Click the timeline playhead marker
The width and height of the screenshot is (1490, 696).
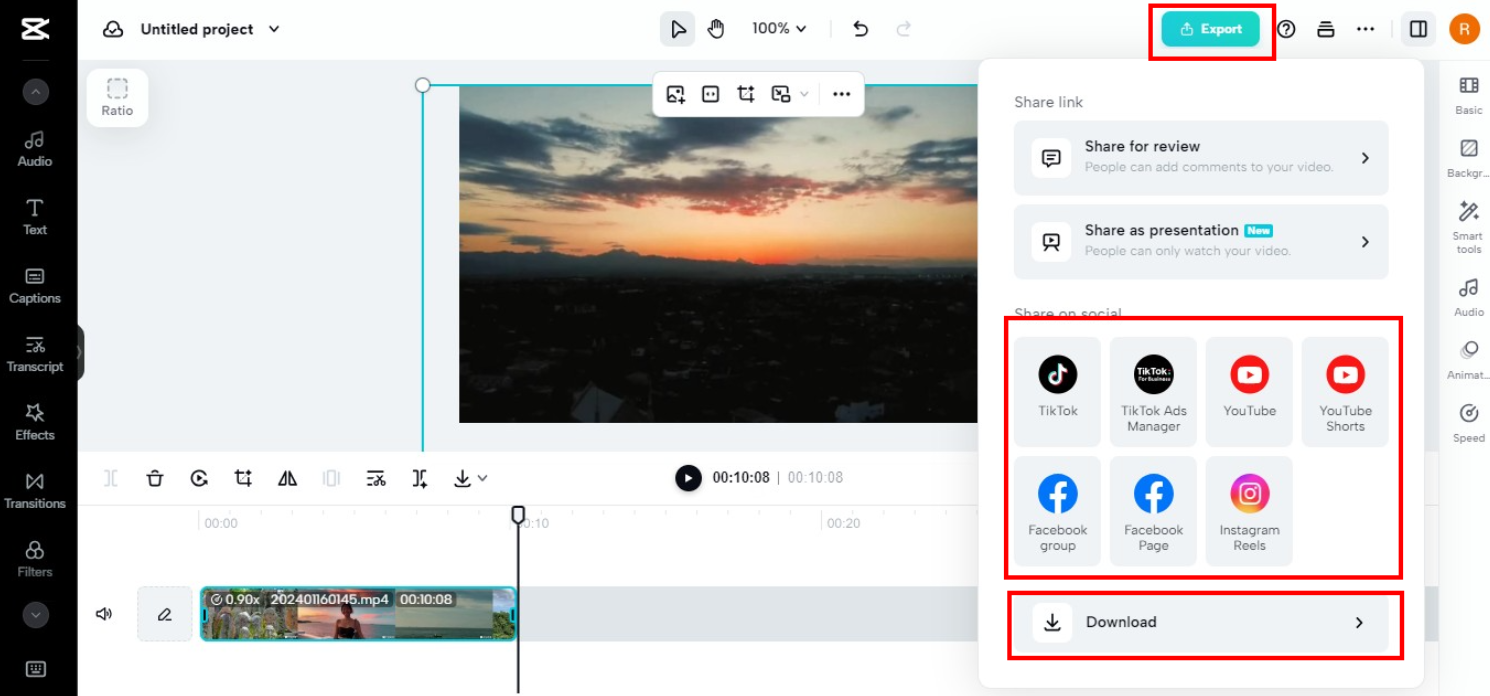[x=518, y=515]
